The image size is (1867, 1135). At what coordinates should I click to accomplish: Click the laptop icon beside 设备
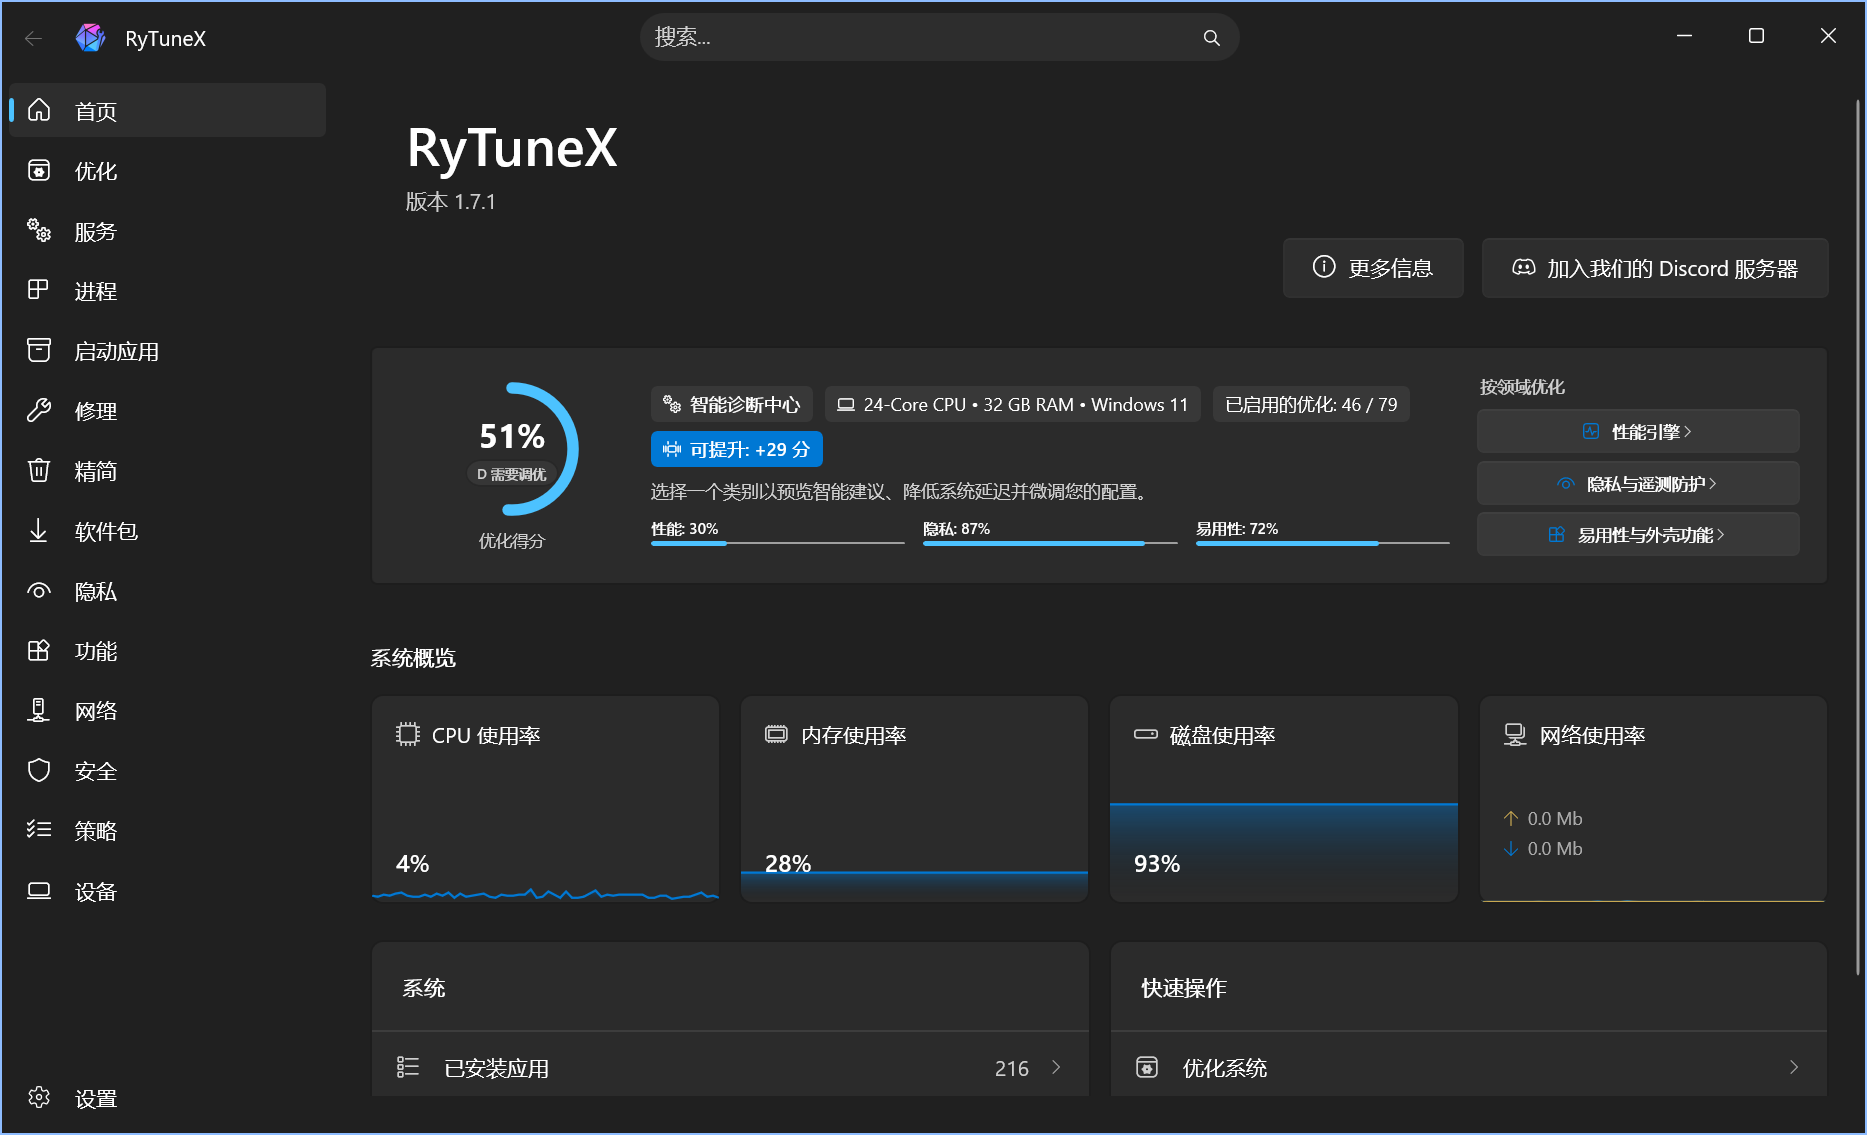(39, 890)
